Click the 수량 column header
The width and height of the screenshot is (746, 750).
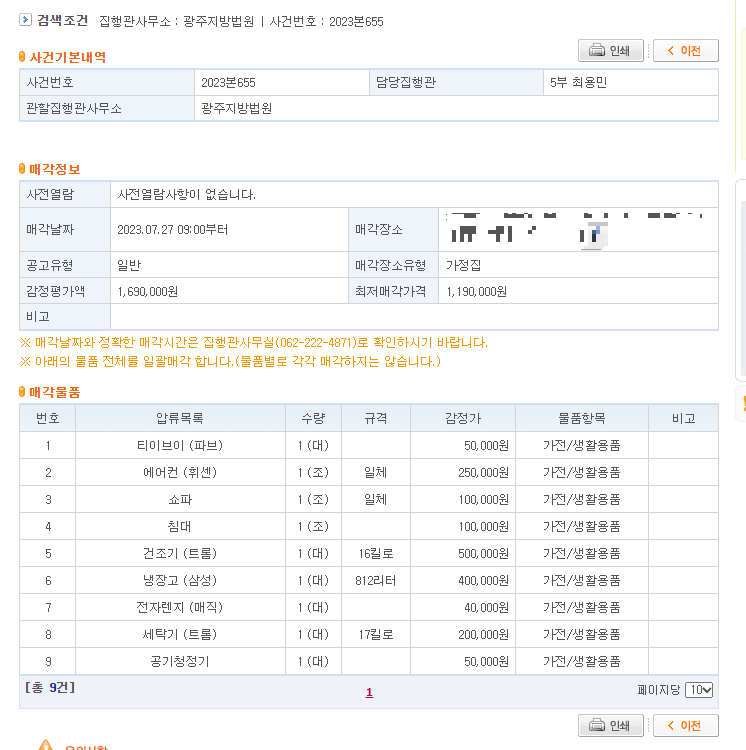click(313, 418)
